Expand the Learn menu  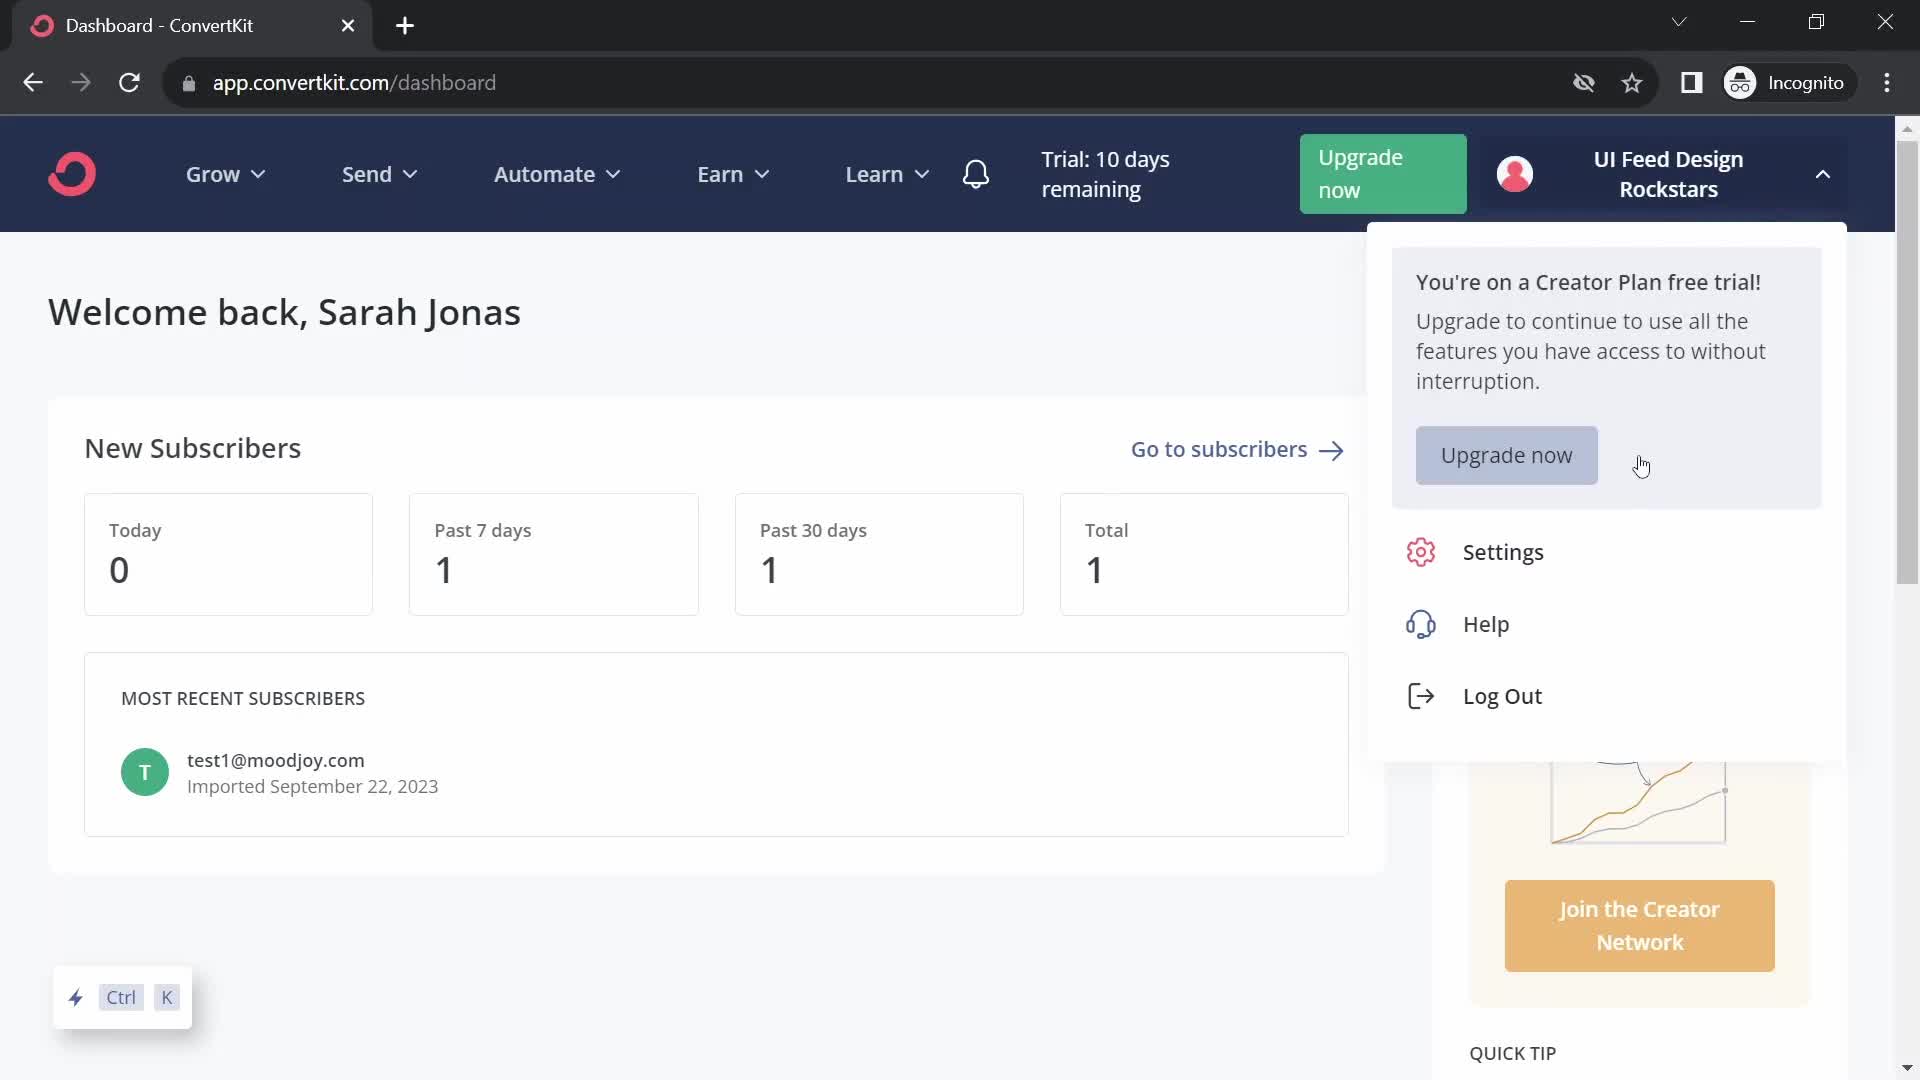tap(887, 174)
